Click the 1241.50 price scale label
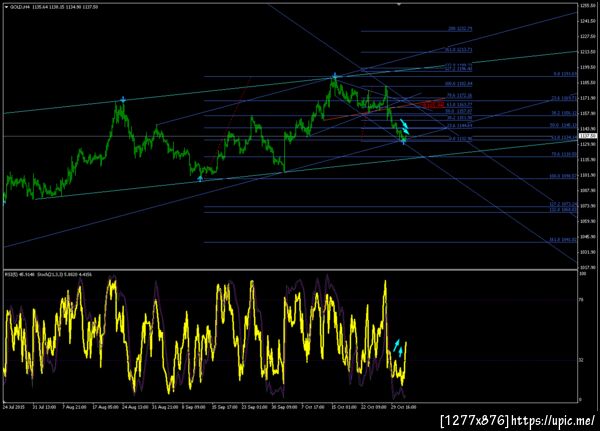Viewport: 600px width, 431px height. [588, 21]
